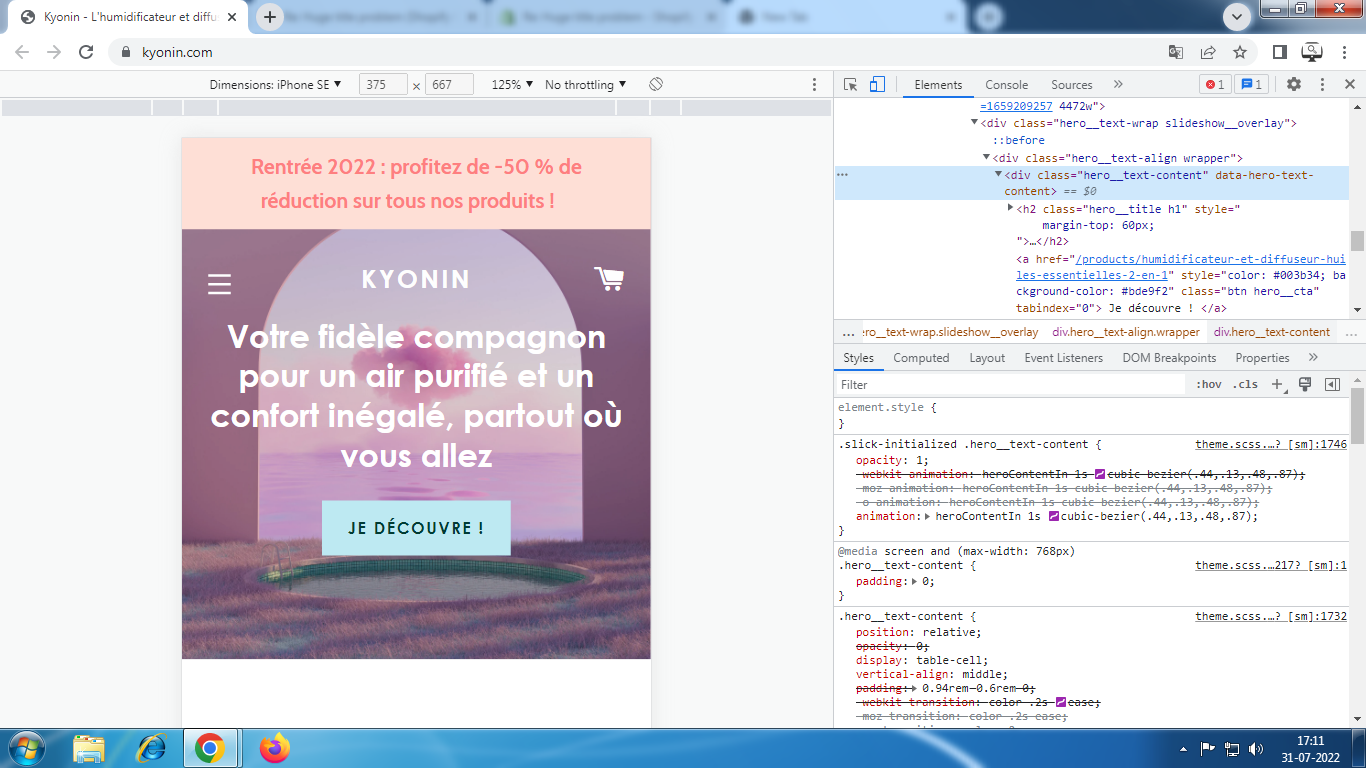Open the shopping cart icon

[608, 278]
